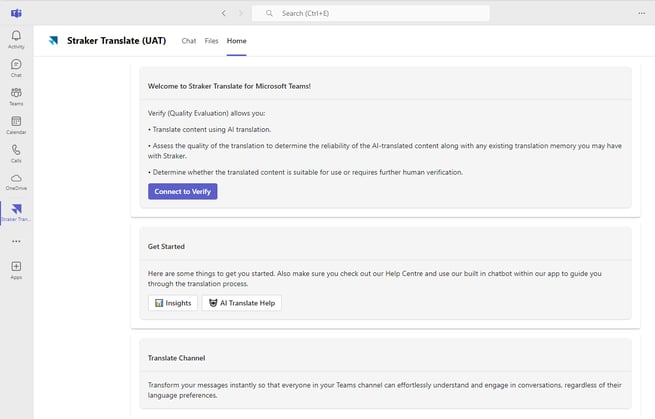655x419 pixels.
Task: Click the Microsoft Teams logo
Action: (16, 13)
